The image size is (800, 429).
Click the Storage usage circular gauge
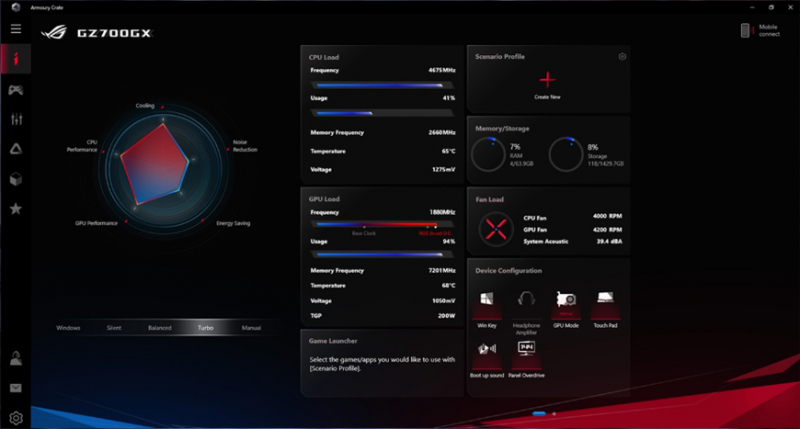pos(565,154)
